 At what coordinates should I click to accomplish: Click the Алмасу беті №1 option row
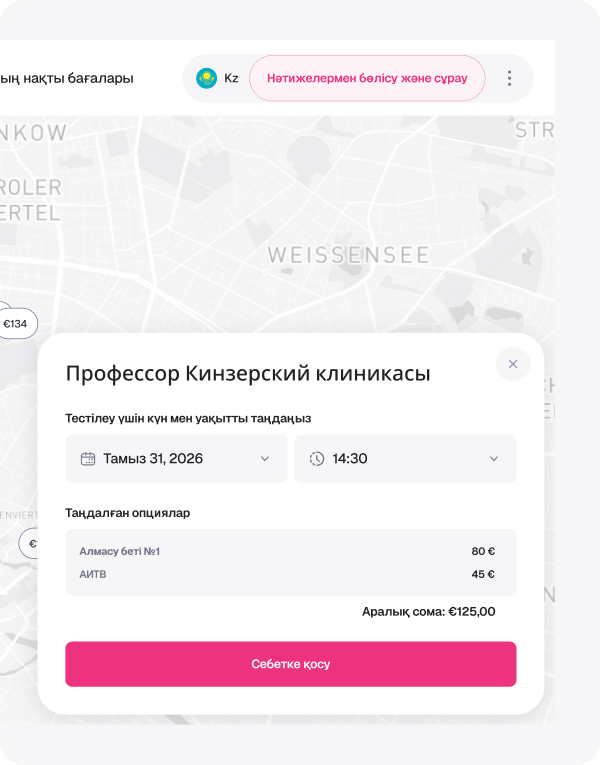point(290,551)
